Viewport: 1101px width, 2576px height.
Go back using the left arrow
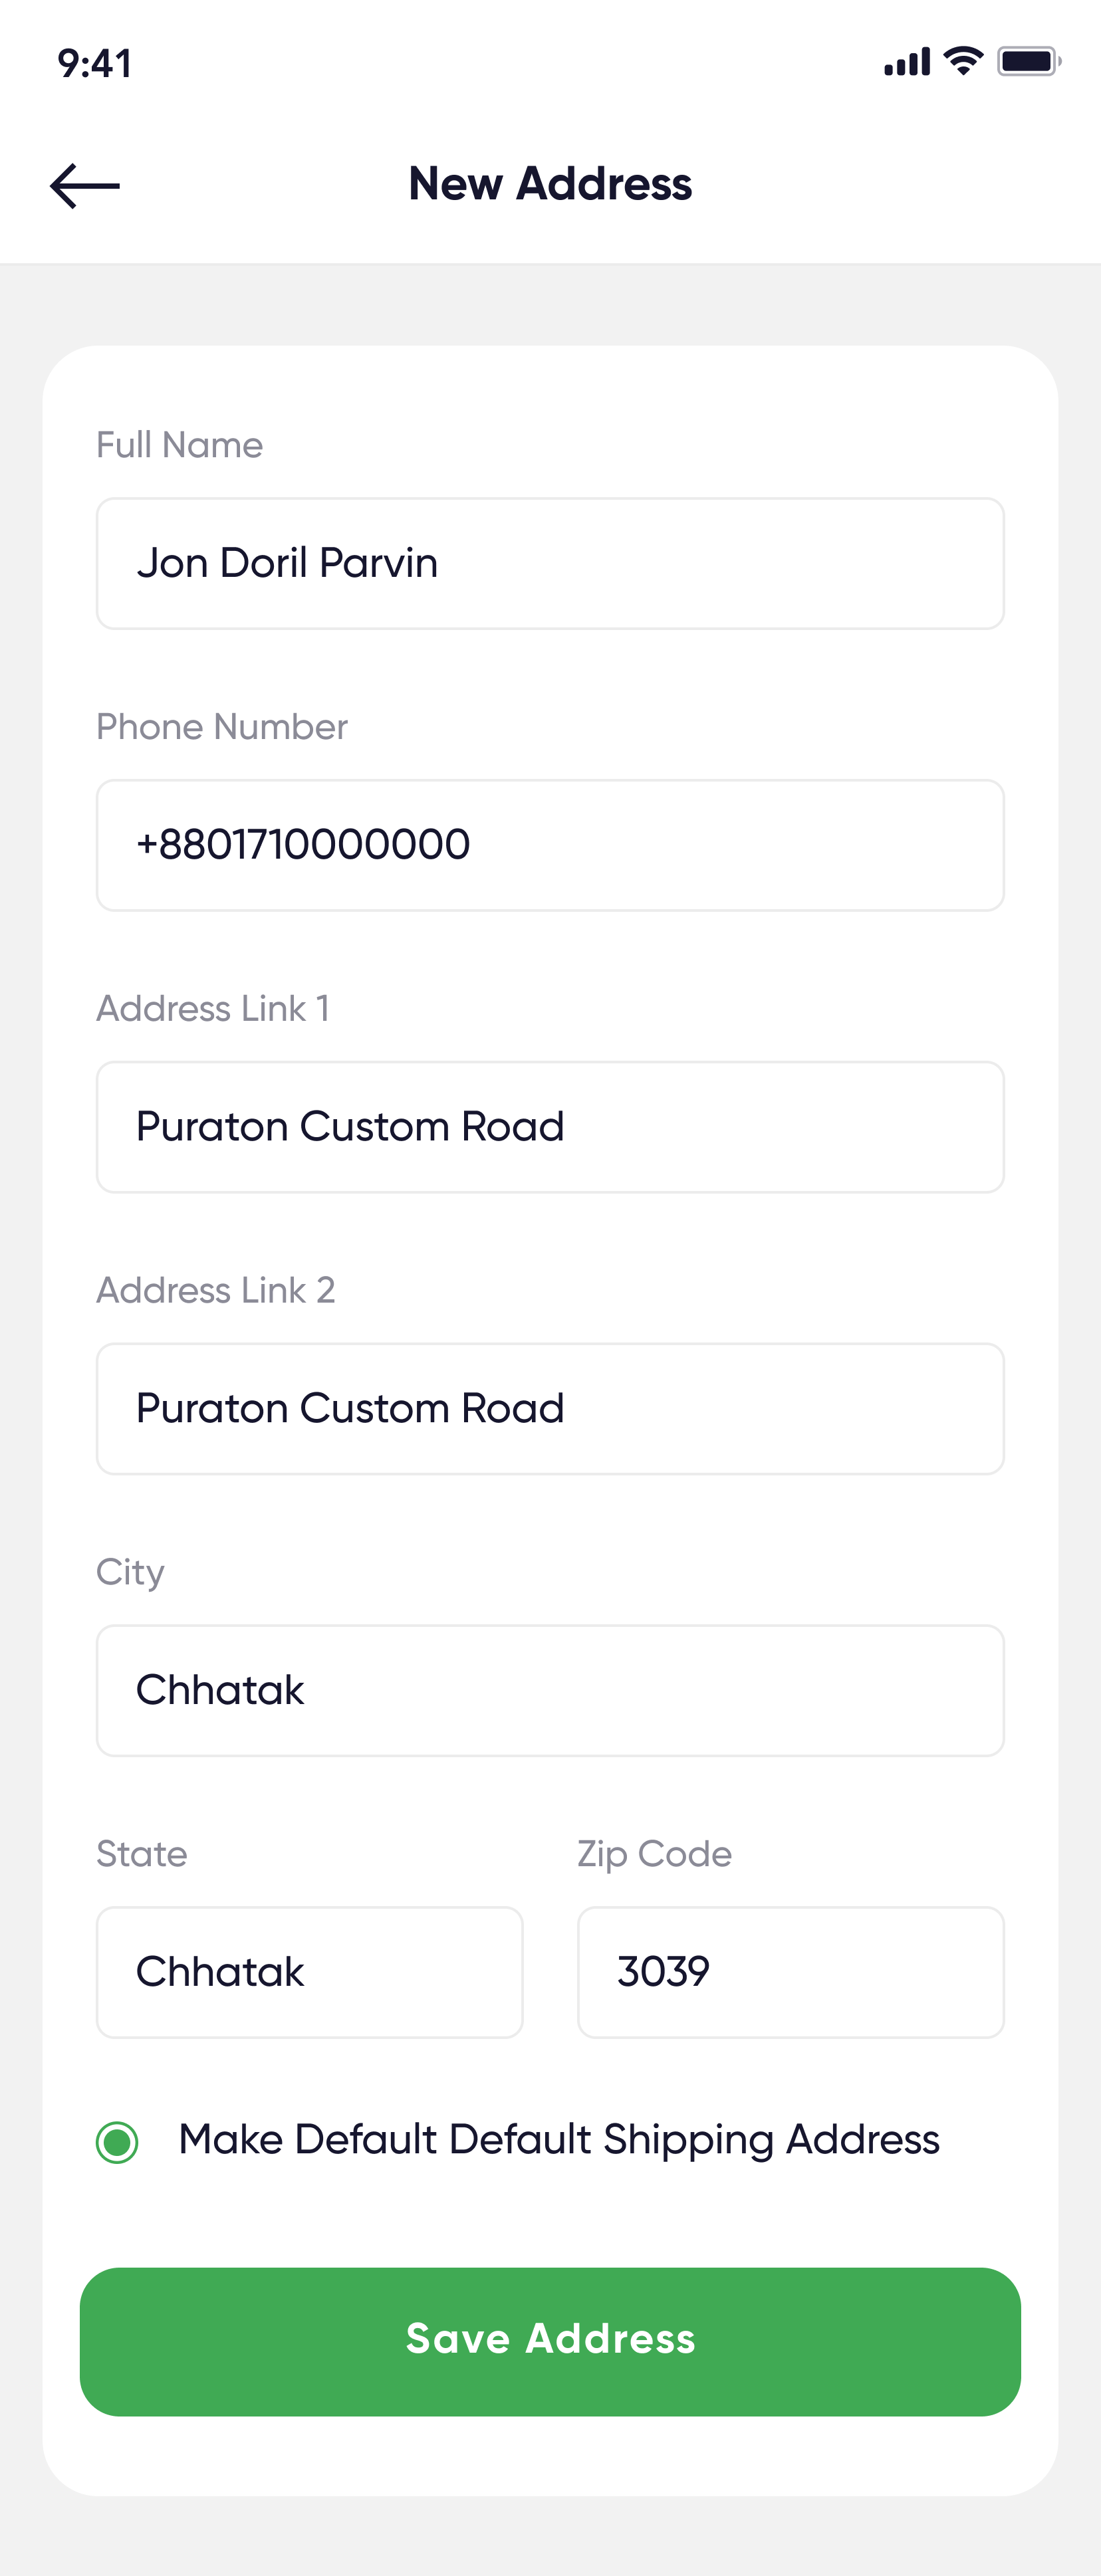pyautogui.click(x=85, y=186)
